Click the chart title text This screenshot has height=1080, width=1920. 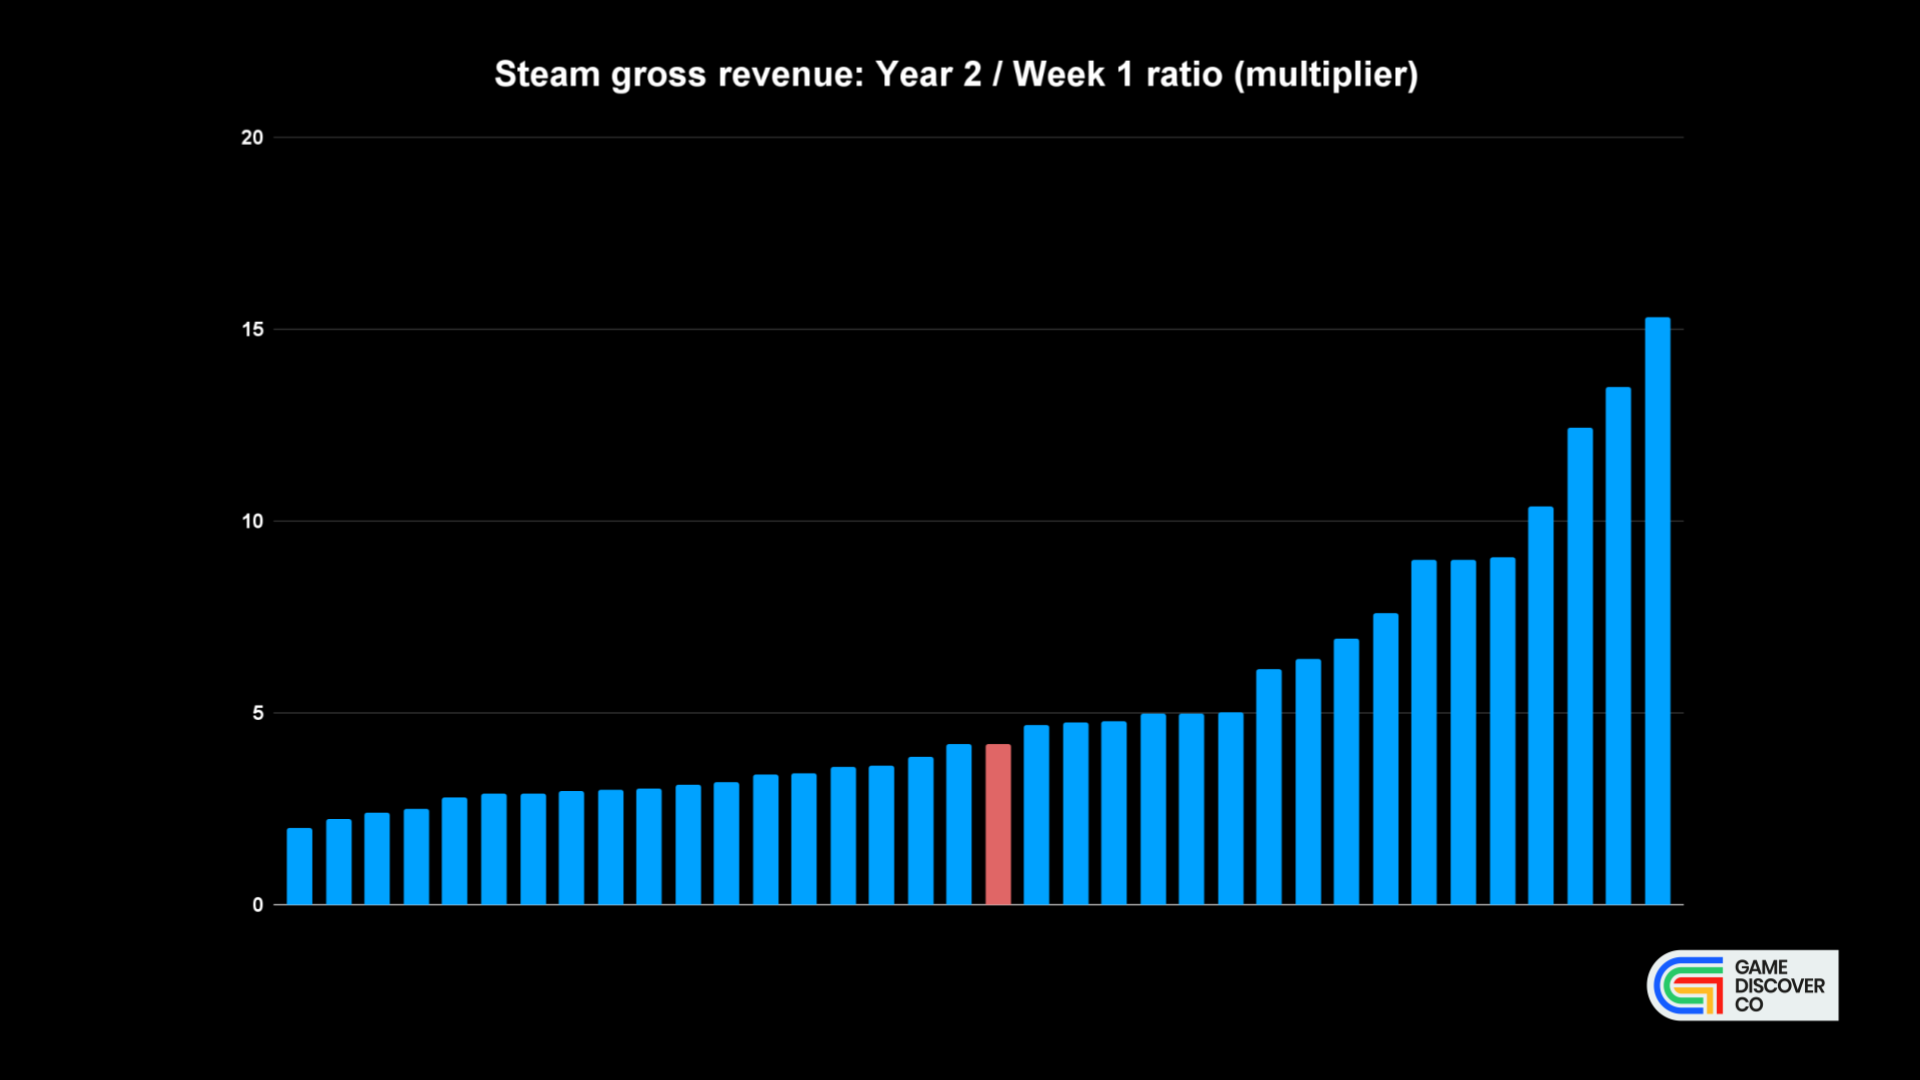tap(955, 73)
